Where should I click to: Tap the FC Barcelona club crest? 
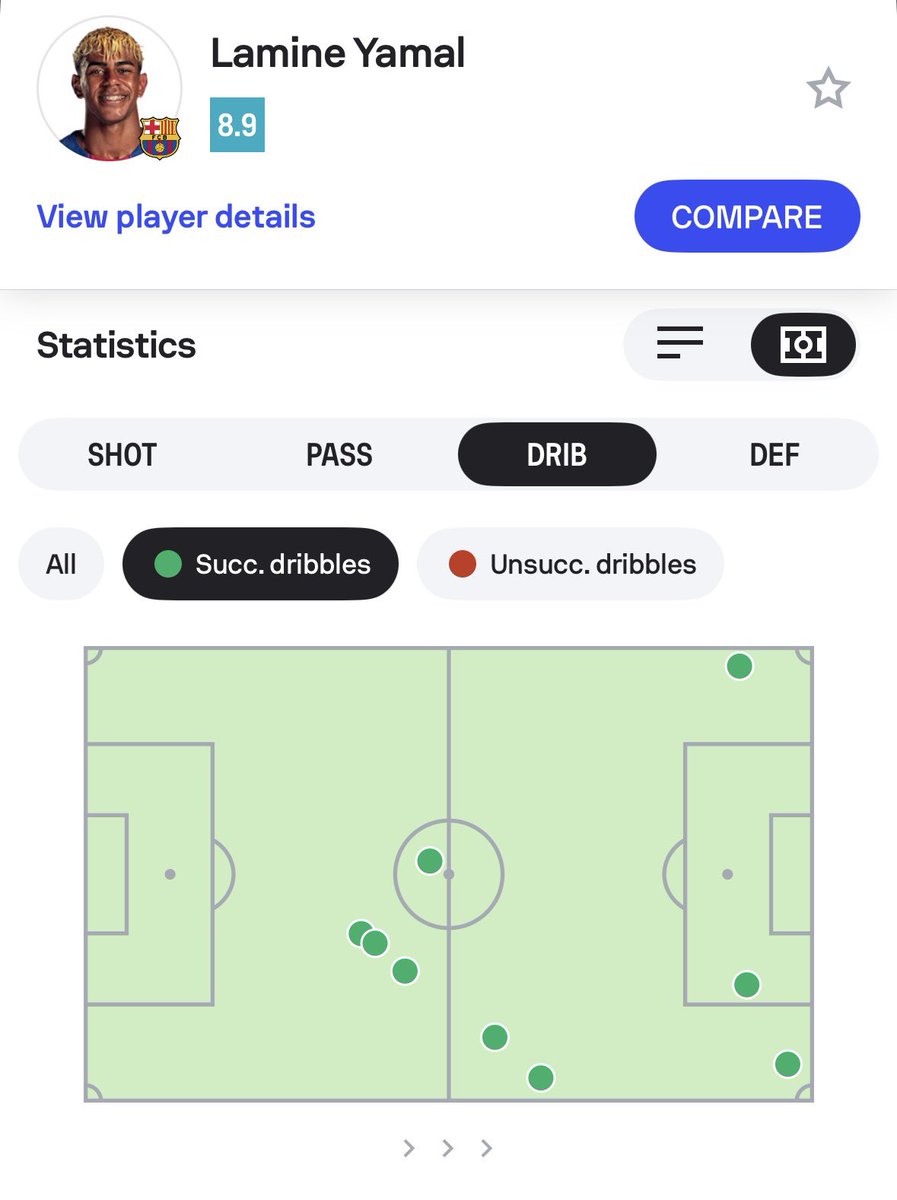coord(159,137)
